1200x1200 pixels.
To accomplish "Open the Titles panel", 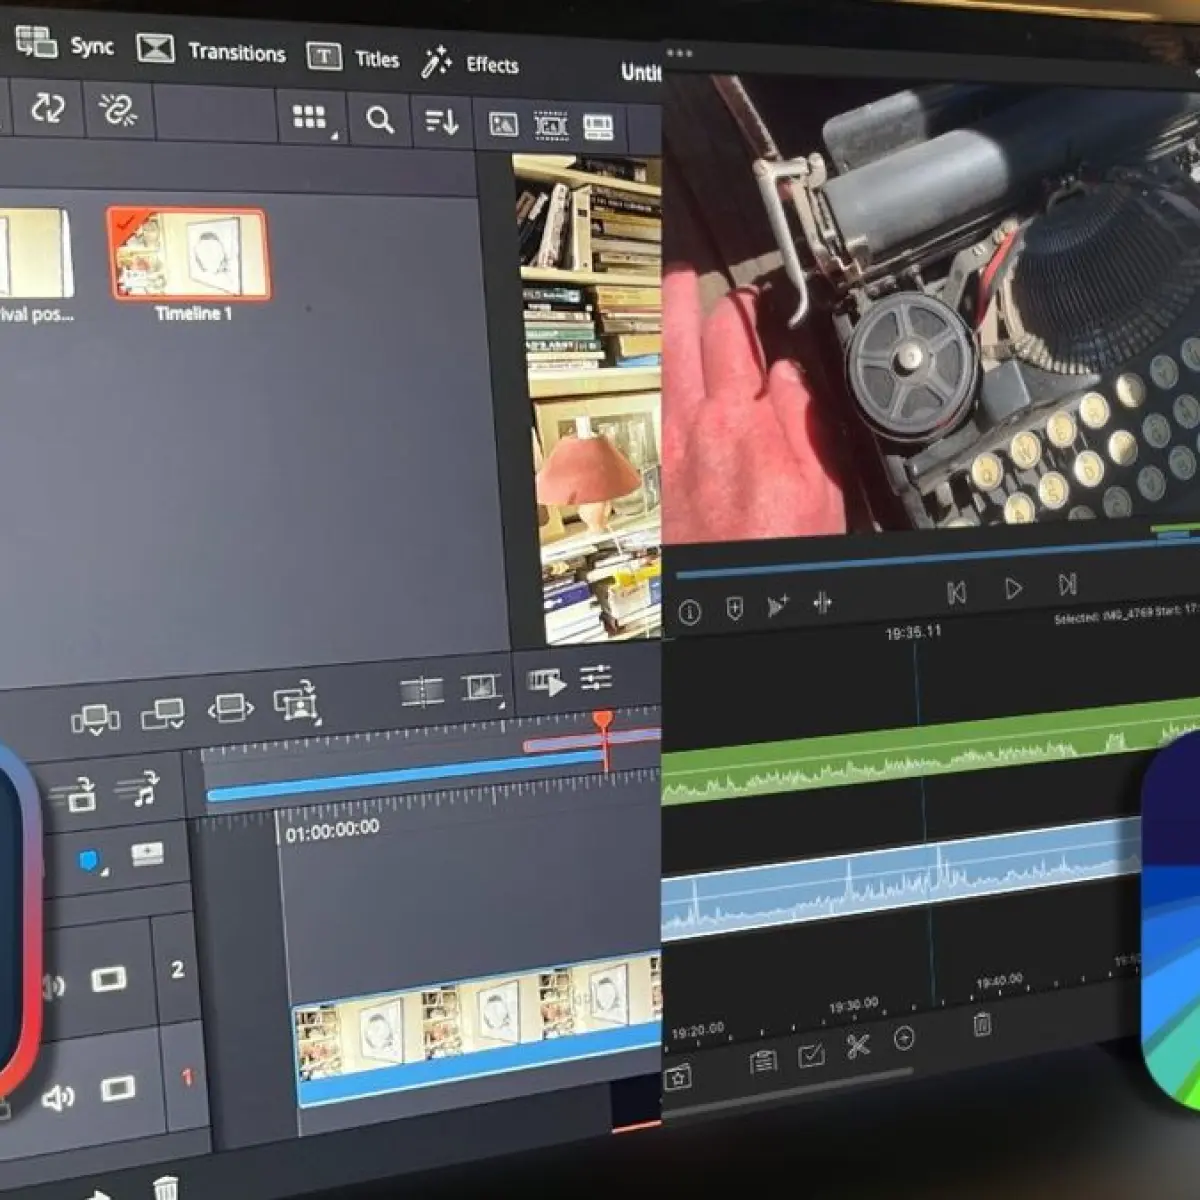I will pos(352,58).
